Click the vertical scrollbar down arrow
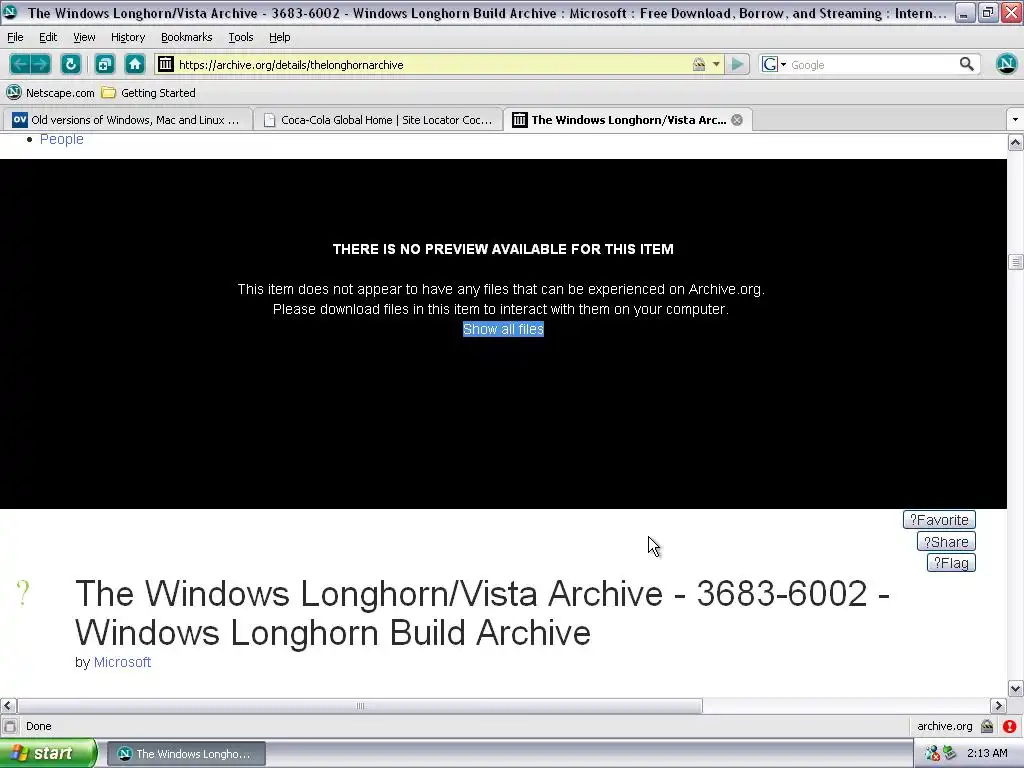 1015,688
